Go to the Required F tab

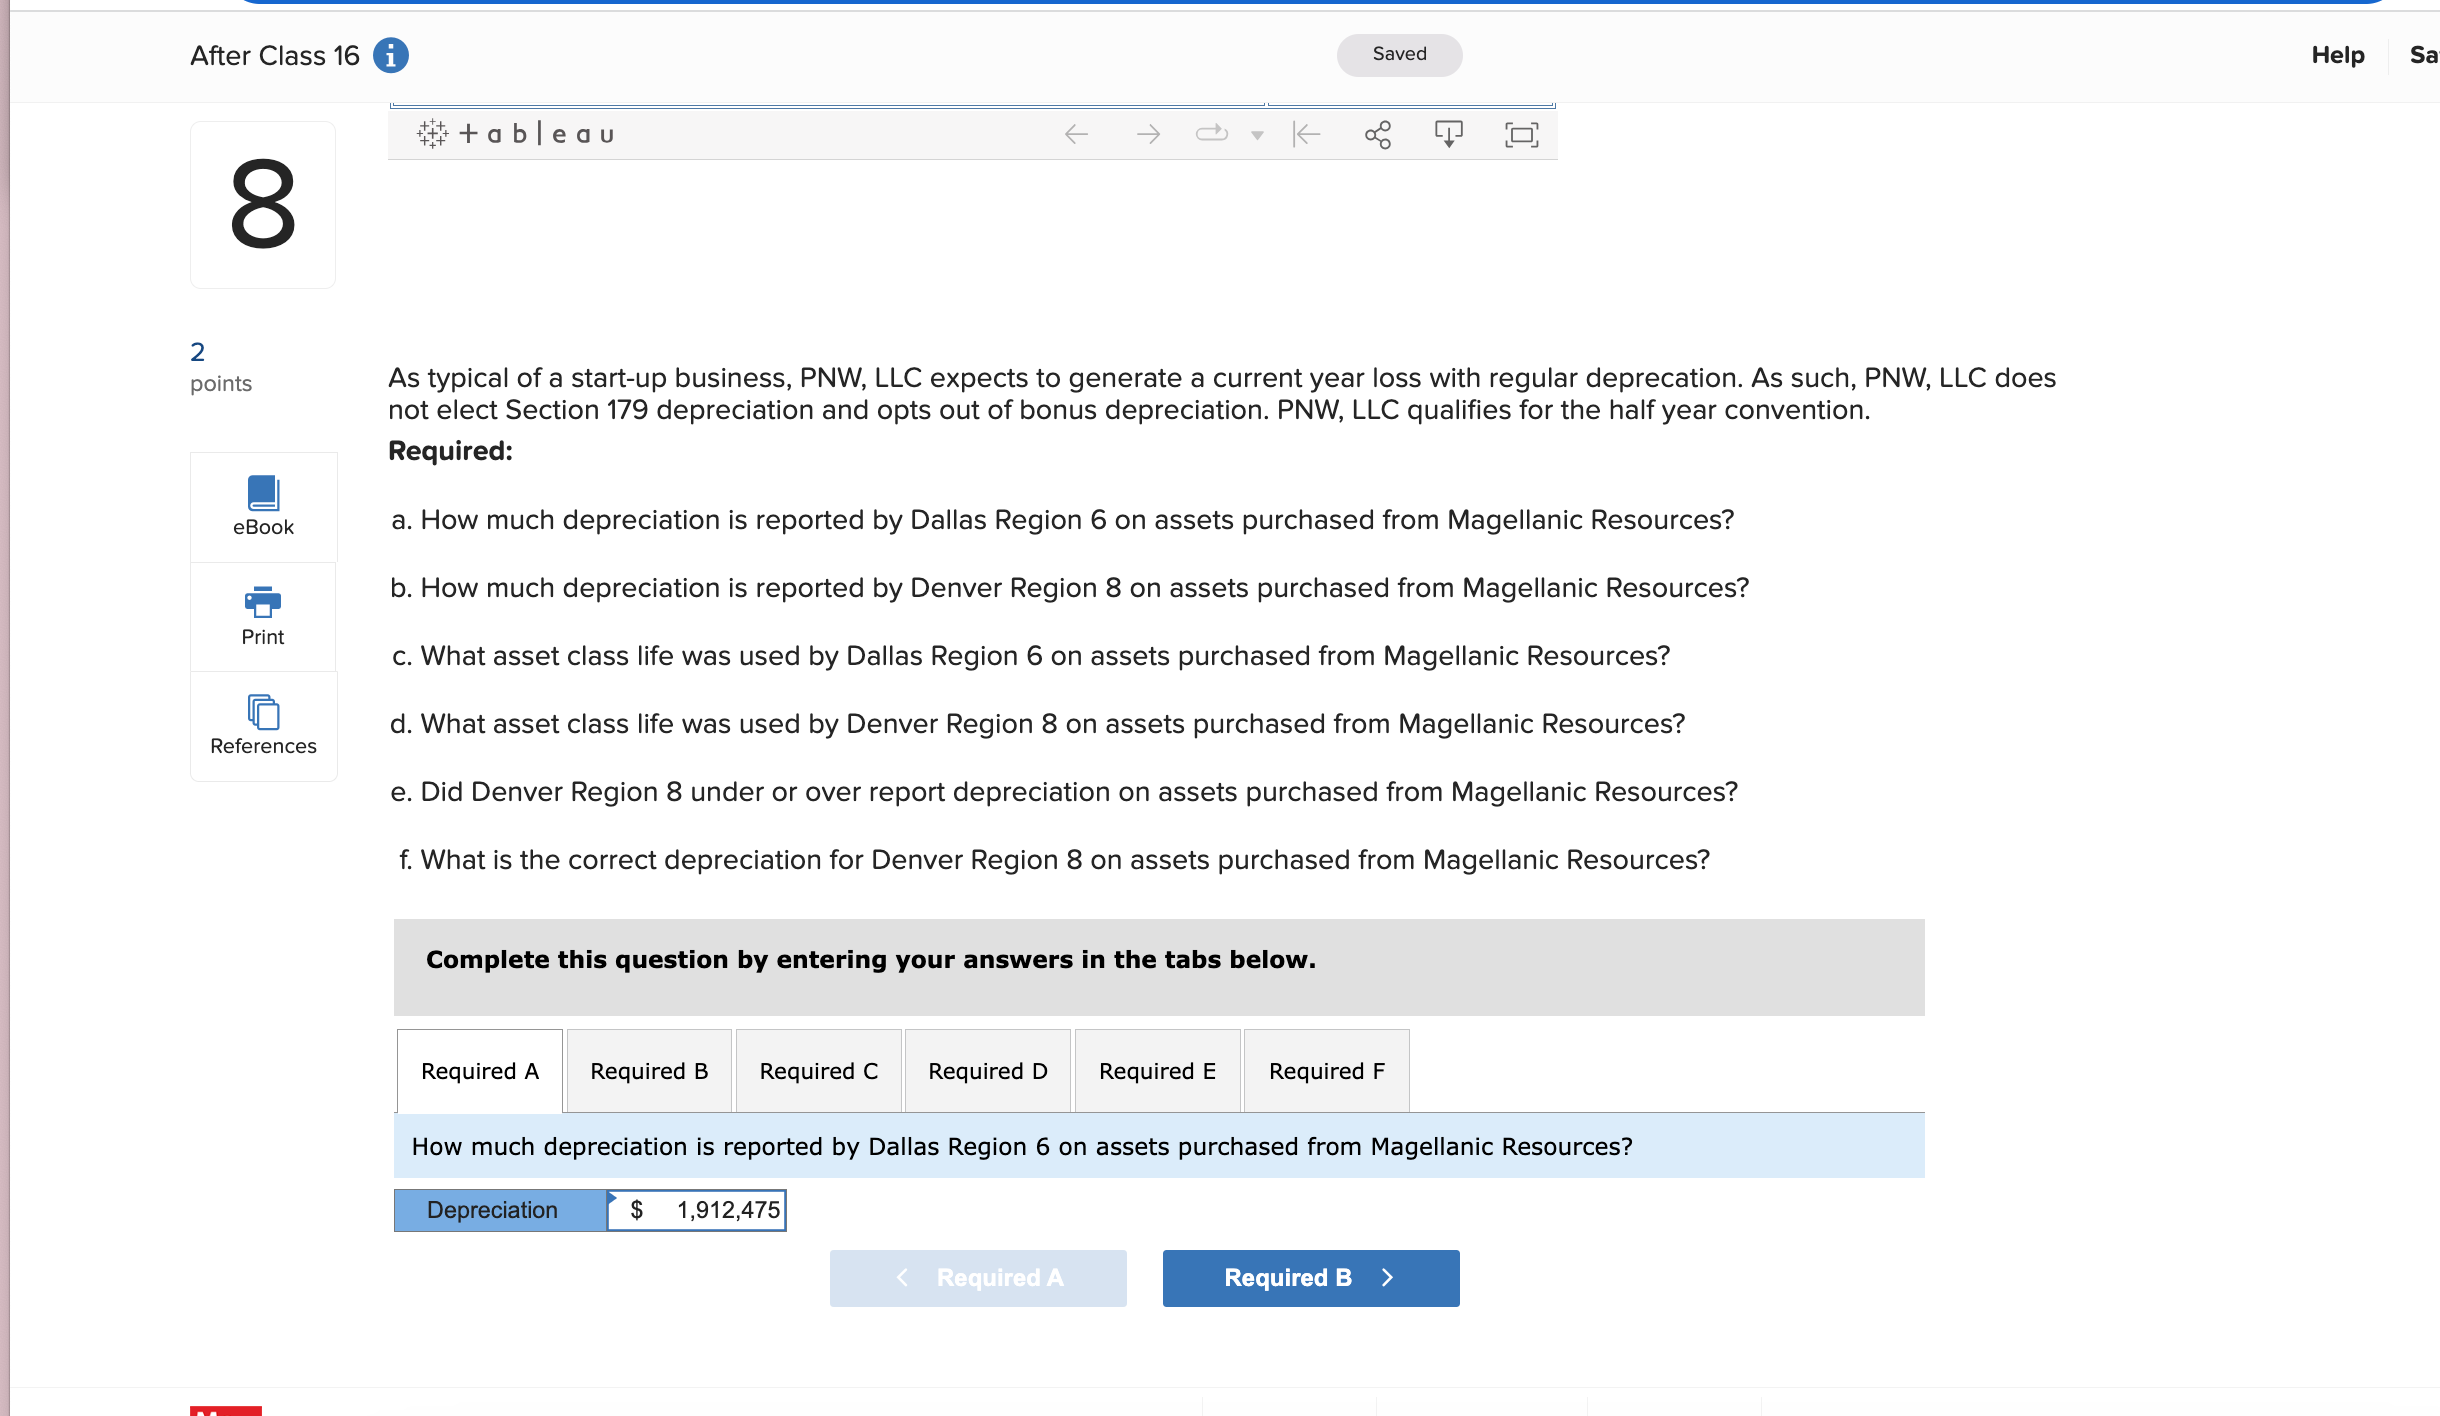[x=1326, y=1071]
